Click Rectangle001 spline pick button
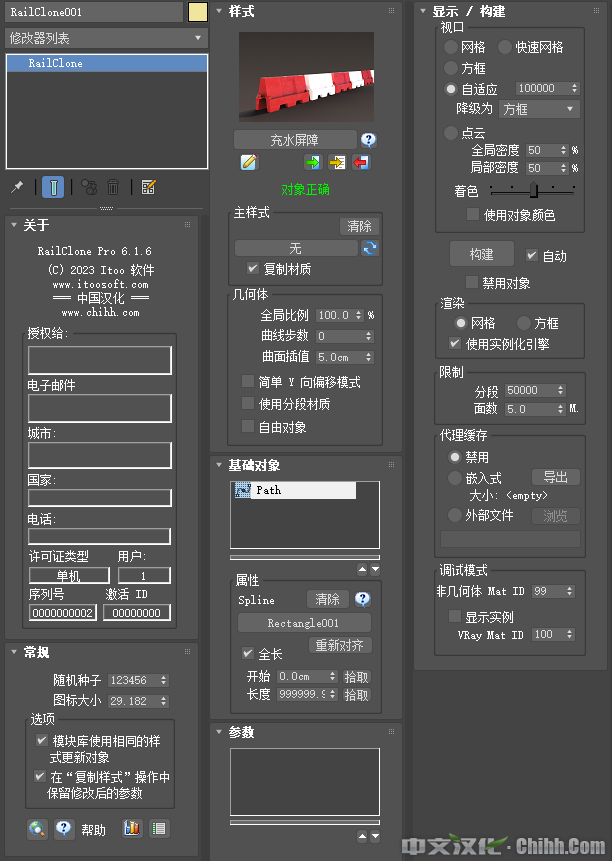 [x=304, y=623]
